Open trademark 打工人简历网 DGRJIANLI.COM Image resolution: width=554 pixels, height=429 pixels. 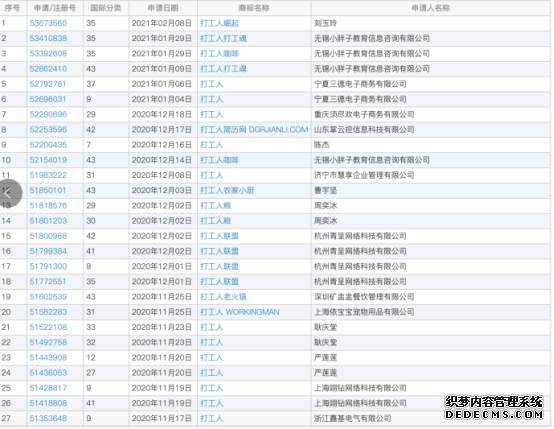[x=254, y=130]
